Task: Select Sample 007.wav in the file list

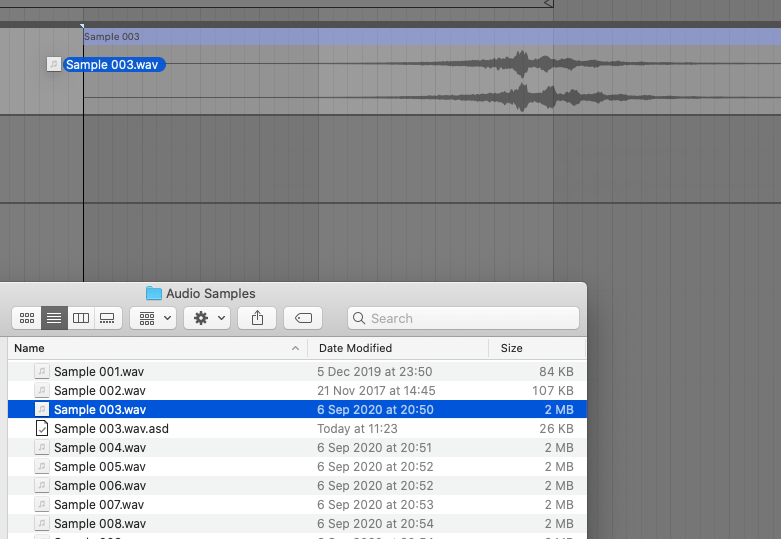Action: pyautogui.click(x=99, y=504)
